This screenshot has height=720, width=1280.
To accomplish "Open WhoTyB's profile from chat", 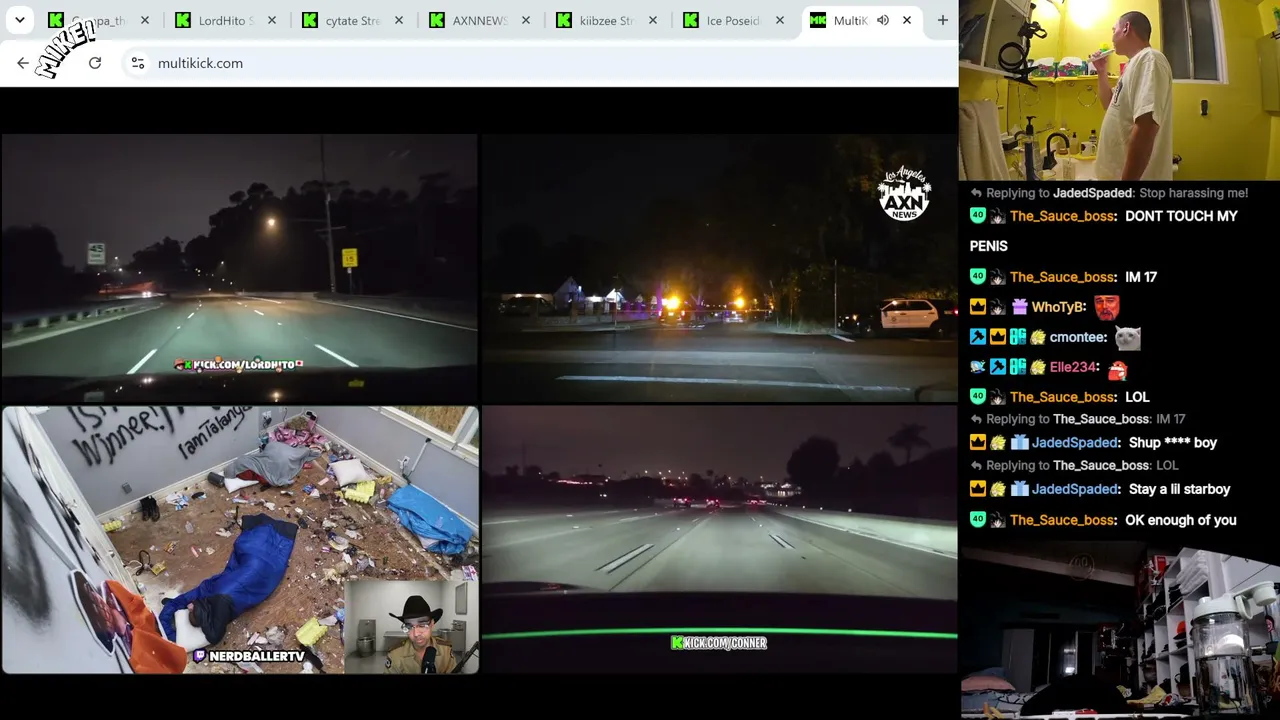I will point(1059,307).
